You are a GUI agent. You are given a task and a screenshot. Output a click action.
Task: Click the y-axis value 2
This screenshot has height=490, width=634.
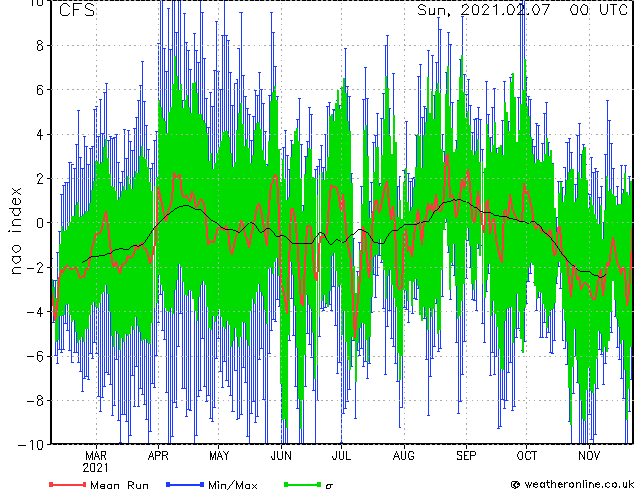pos(40,179)
